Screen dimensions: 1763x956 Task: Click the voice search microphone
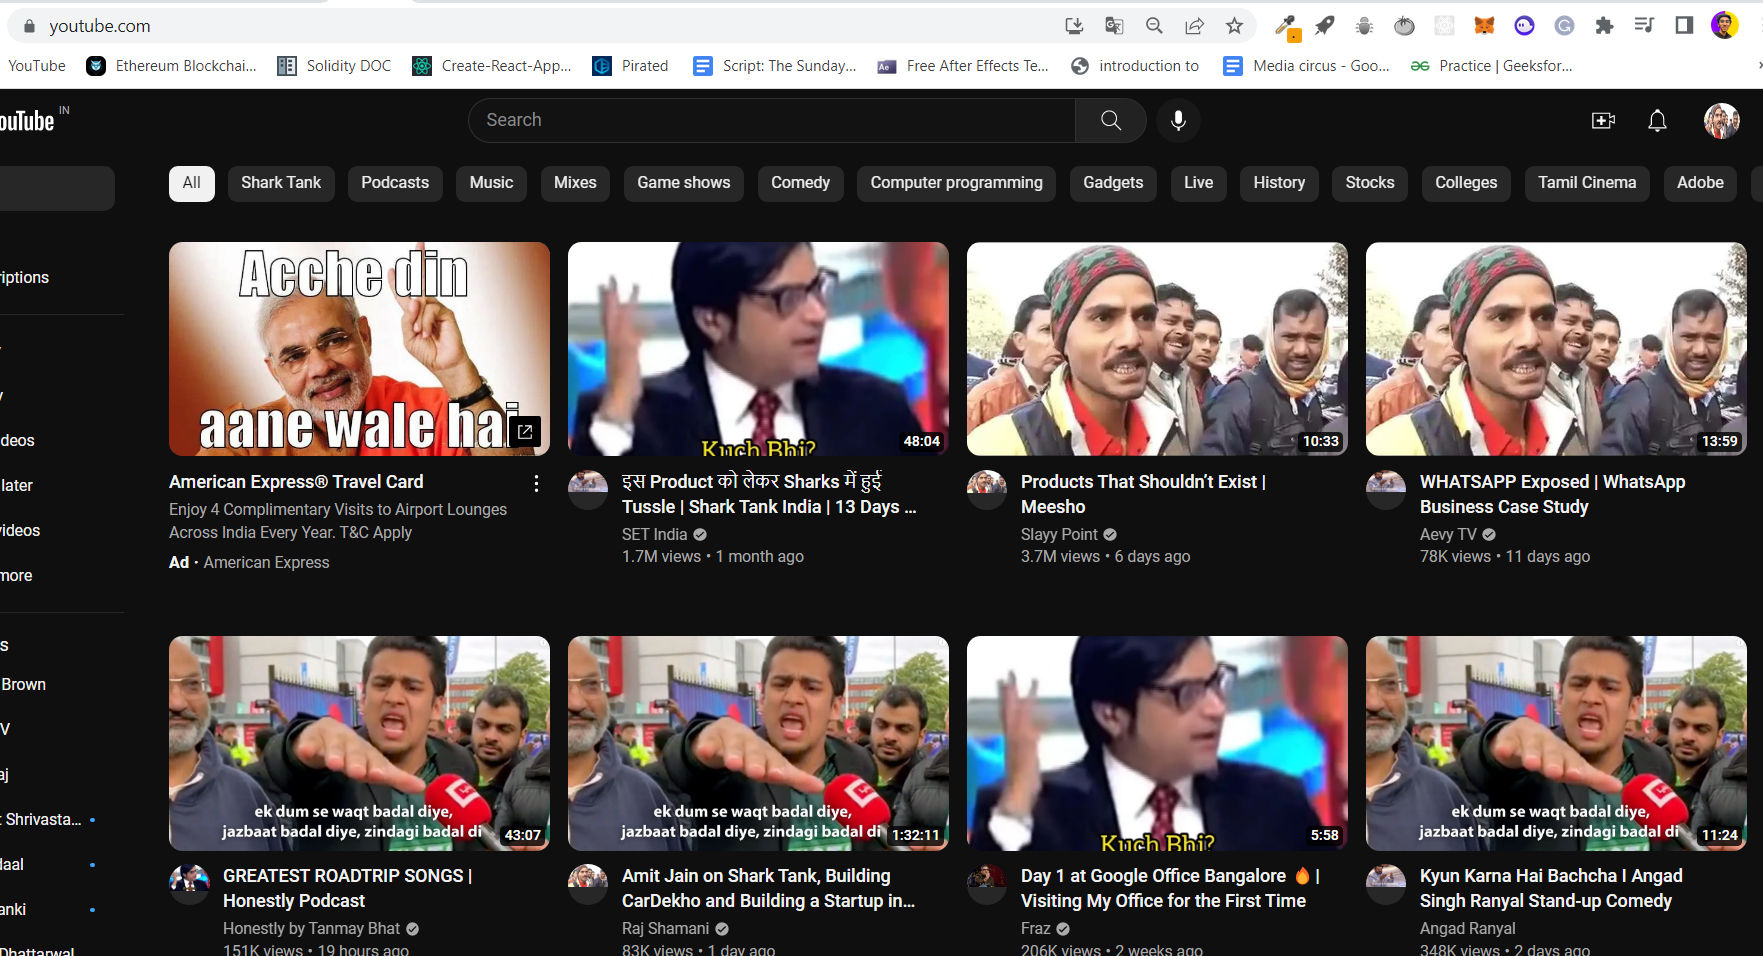(1178, 120)
